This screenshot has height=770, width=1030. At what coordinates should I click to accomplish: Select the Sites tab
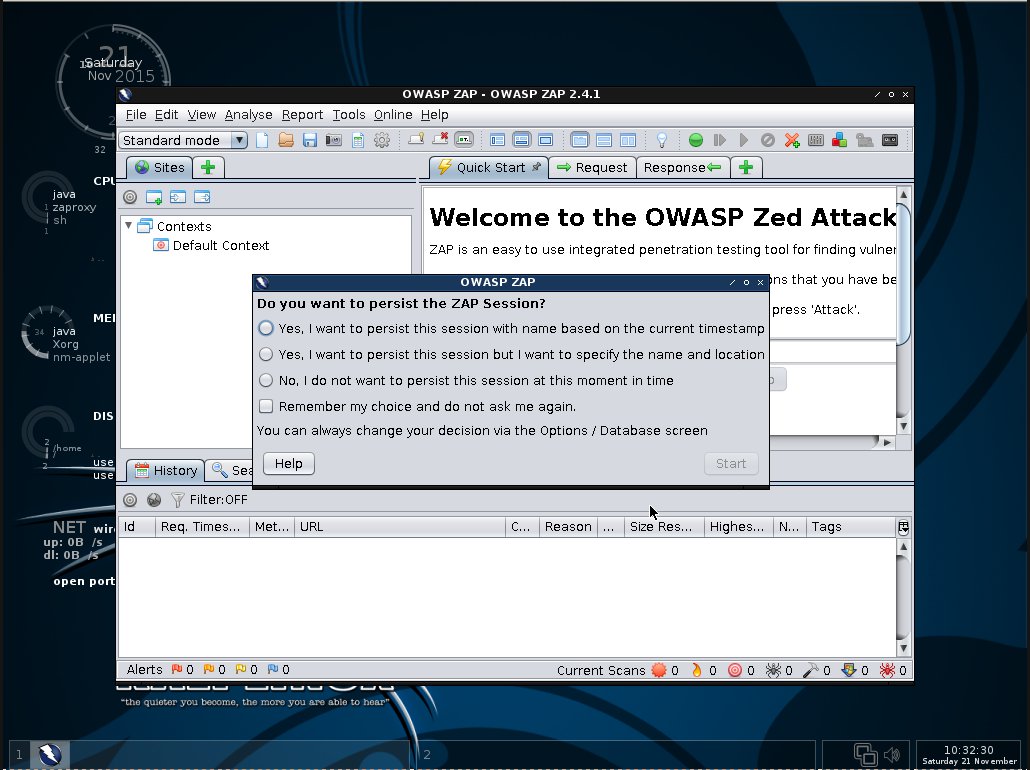point(160,168)
